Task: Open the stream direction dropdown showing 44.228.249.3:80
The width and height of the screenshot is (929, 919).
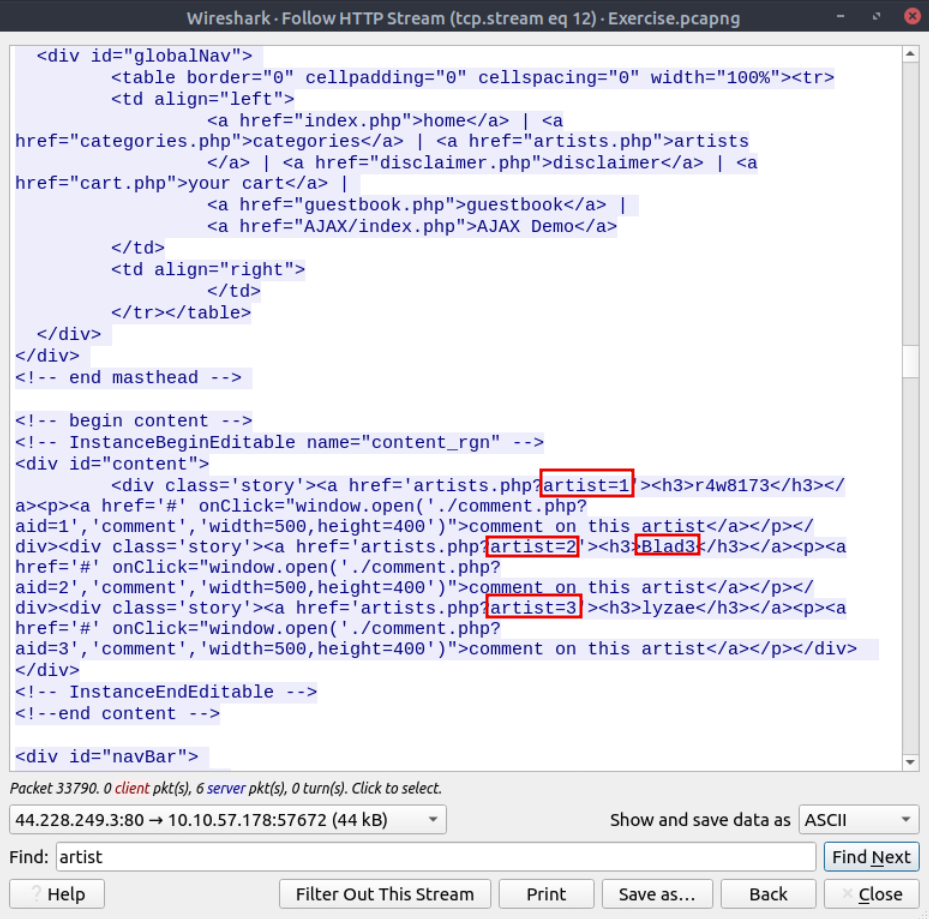Action: [x=227, y=820]
